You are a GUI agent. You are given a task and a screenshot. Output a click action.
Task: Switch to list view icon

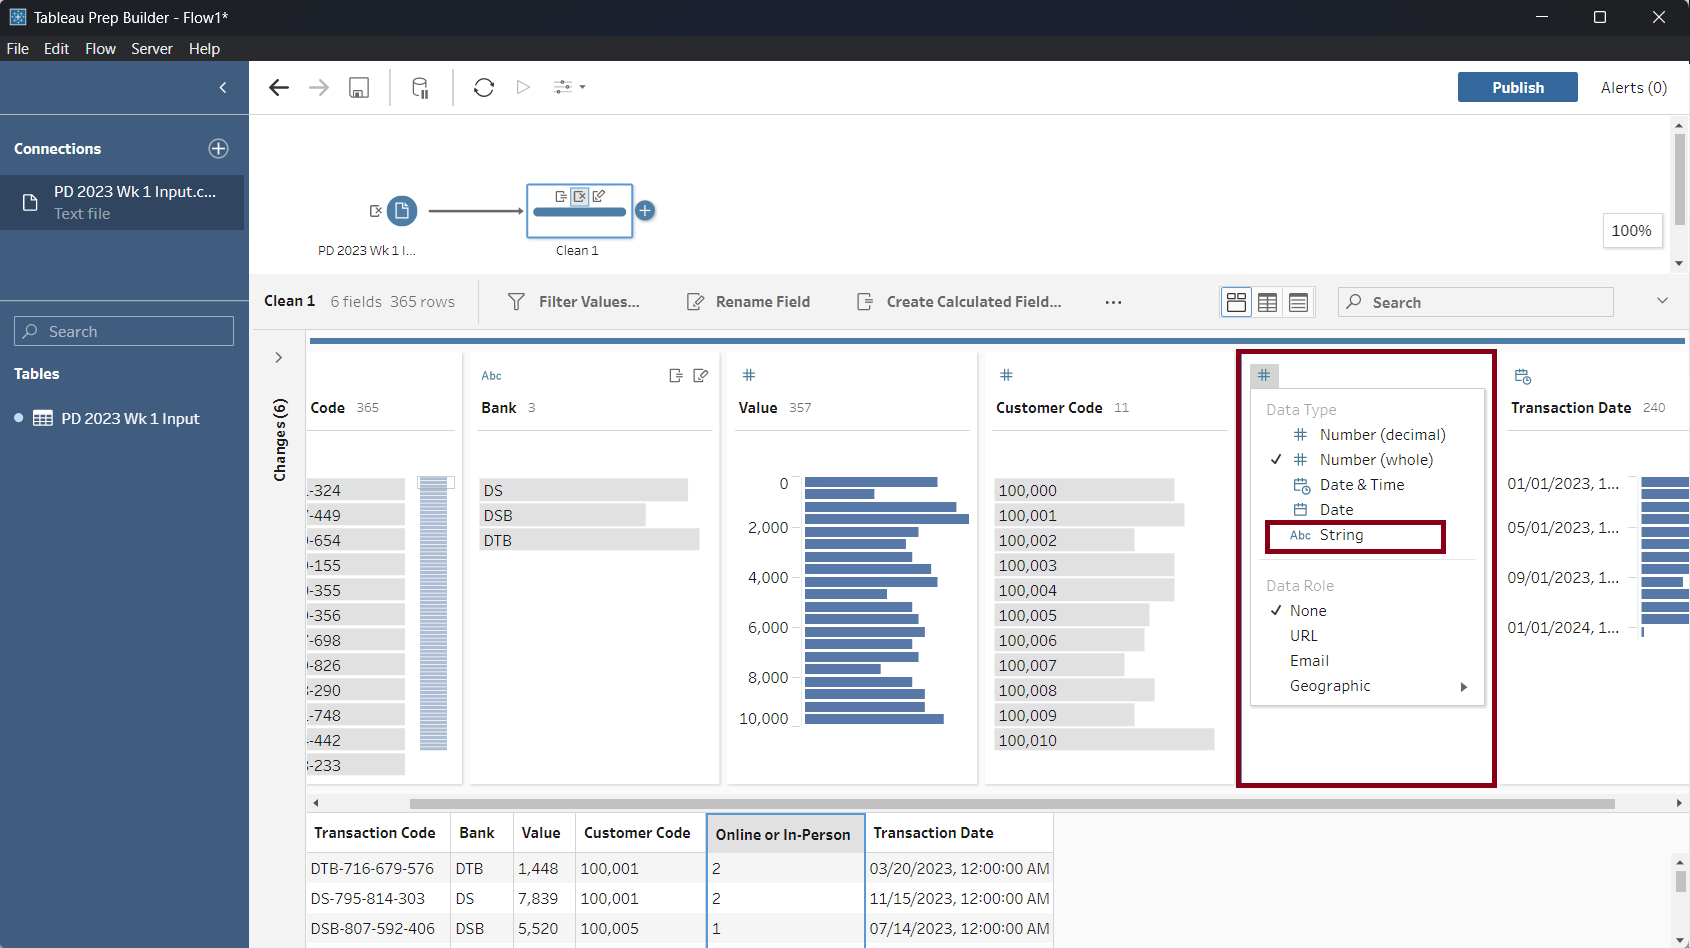(1298, 302)
